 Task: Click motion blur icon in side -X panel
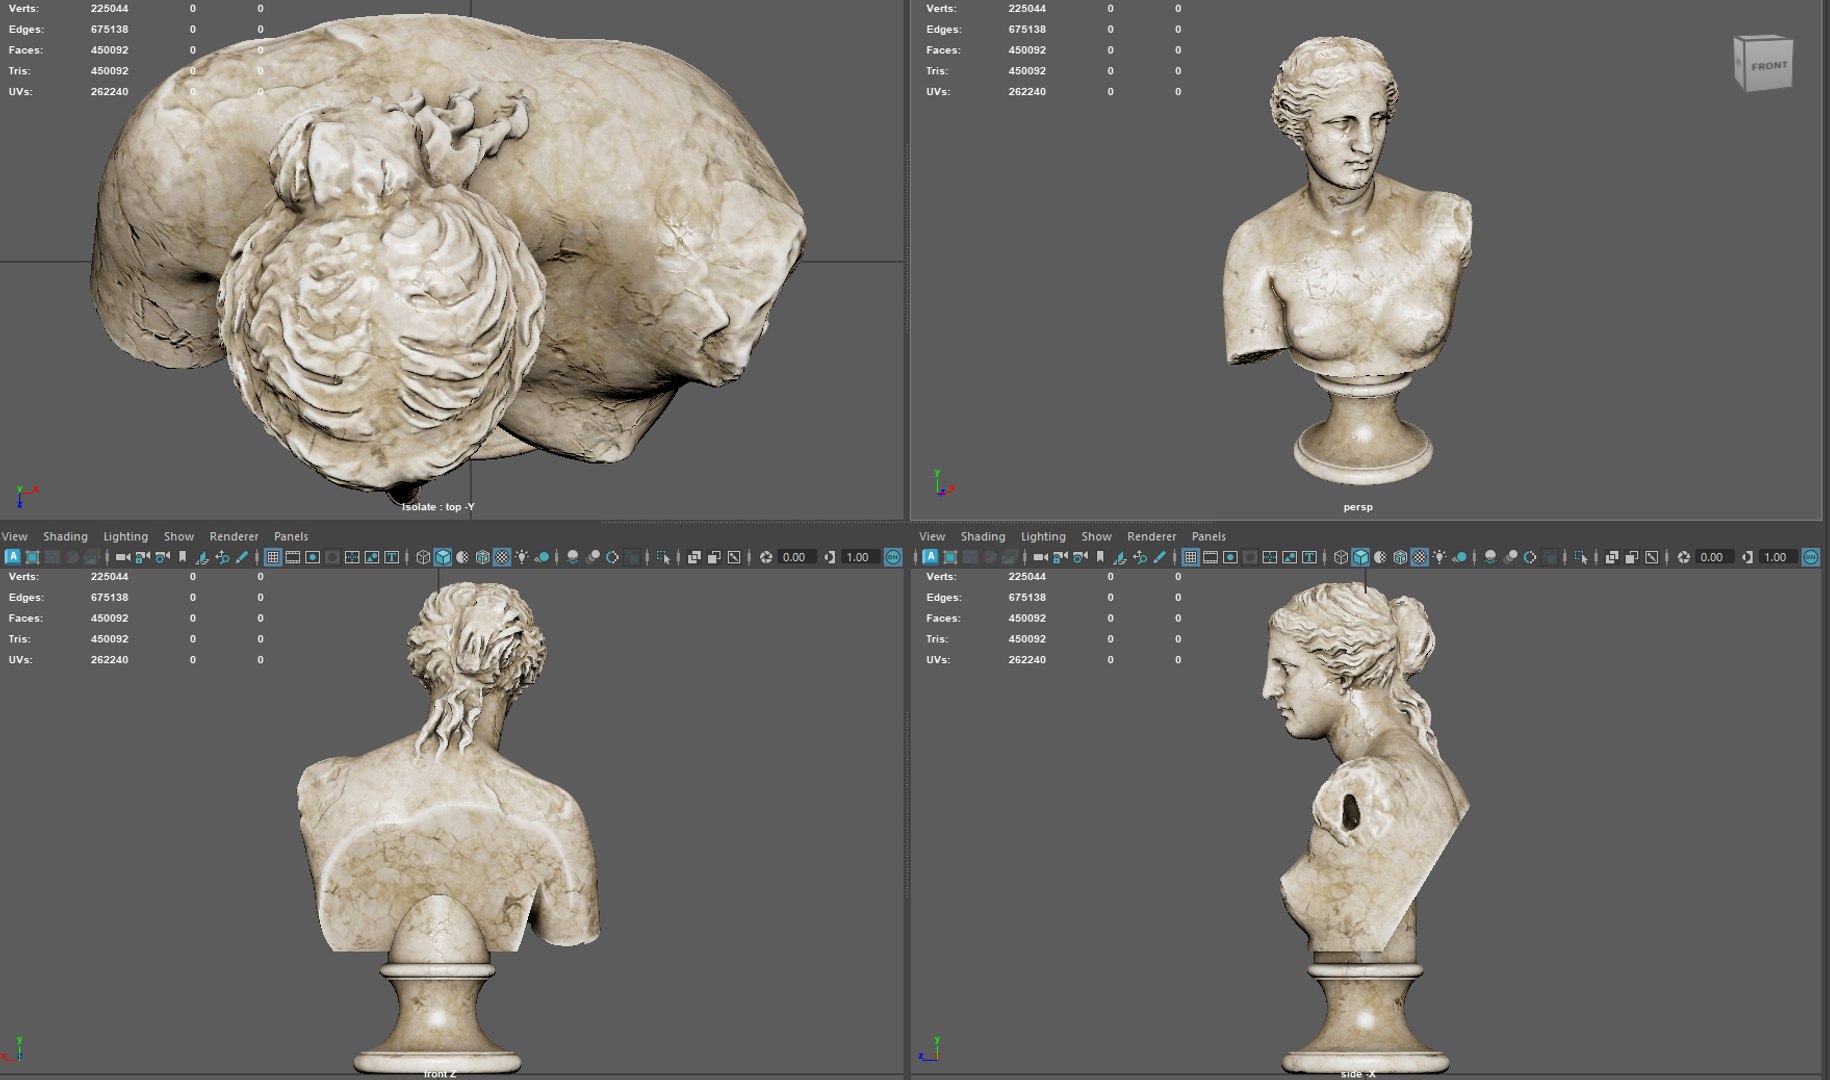1511,557
